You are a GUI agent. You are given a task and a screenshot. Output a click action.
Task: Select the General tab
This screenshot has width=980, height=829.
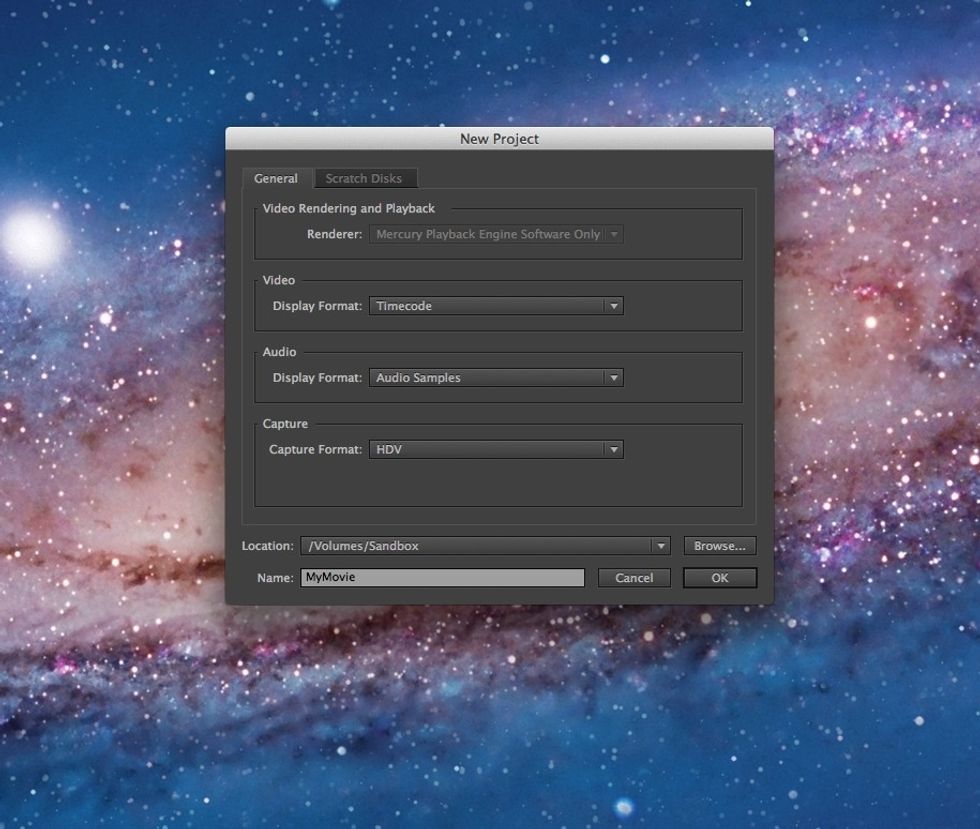click(x=276, y=179)
